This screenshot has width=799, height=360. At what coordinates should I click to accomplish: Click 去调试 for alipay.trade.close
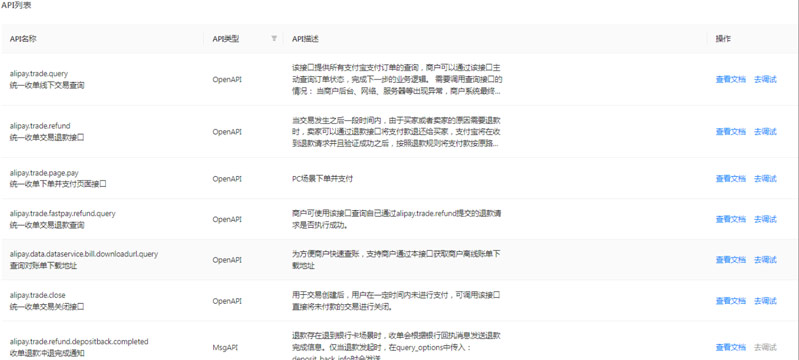pyautogui.click(x=765, y=301)
